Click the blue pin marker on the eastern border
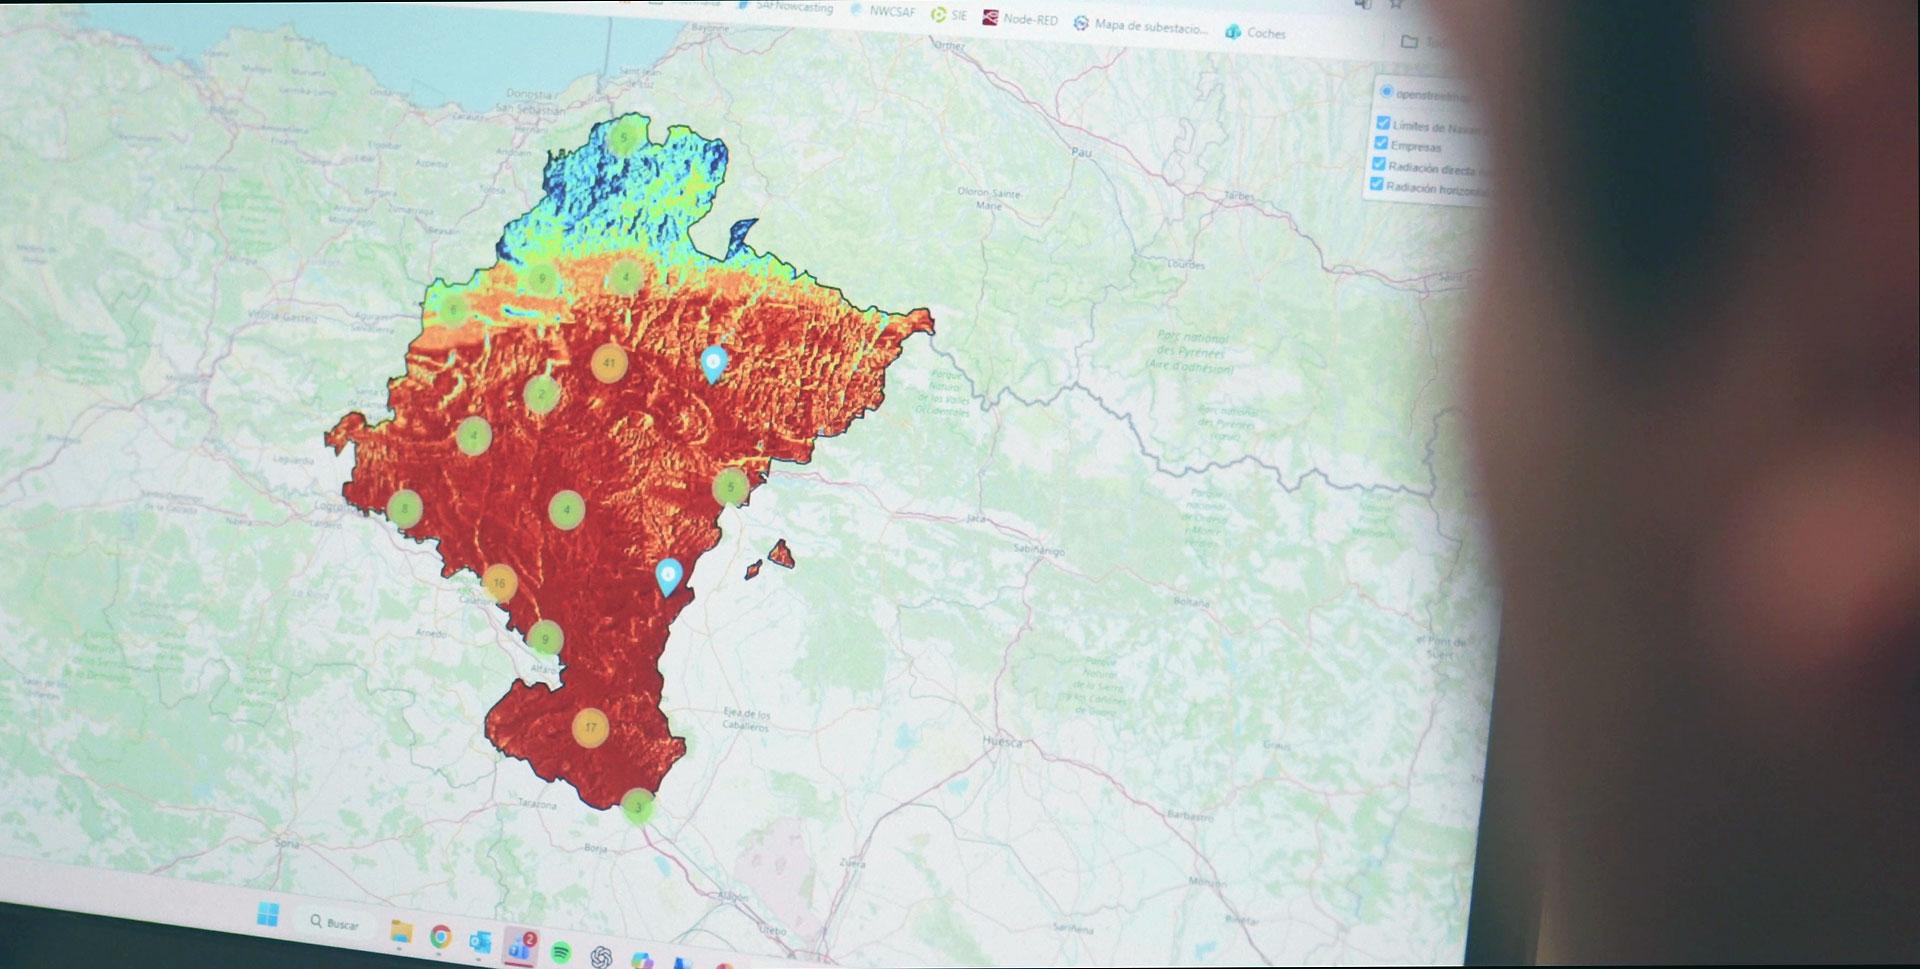The height and width of the screenshot is (969, 1920). [668, 575]
